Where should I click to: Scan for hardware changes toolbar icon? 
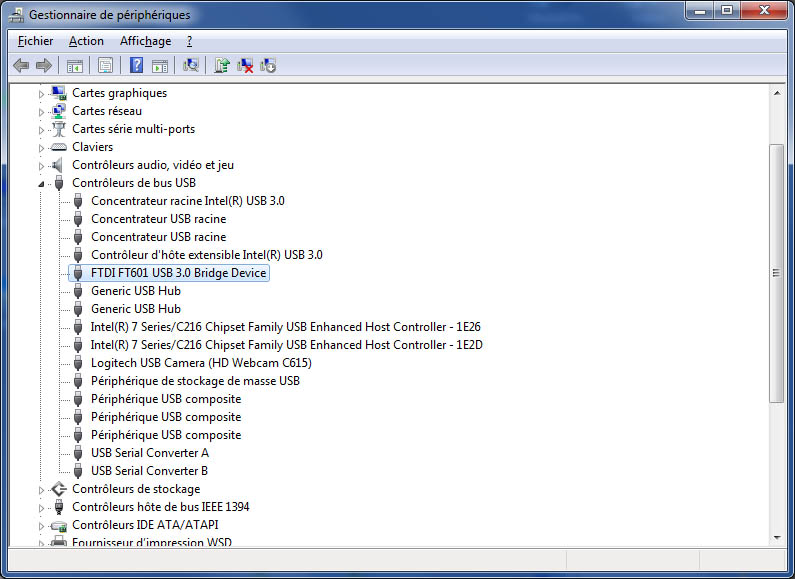click(191, 65)
